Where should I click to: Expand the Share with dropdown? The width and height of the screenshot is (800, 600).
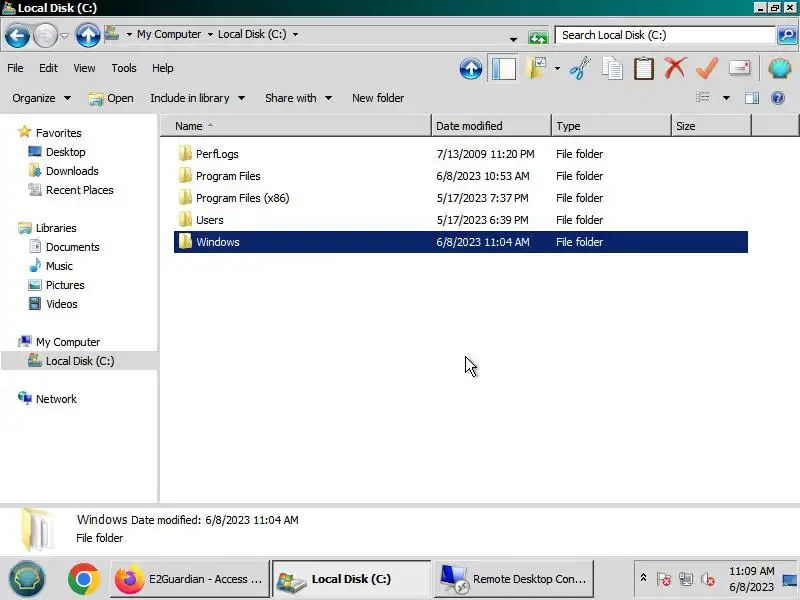coord(298,98)
